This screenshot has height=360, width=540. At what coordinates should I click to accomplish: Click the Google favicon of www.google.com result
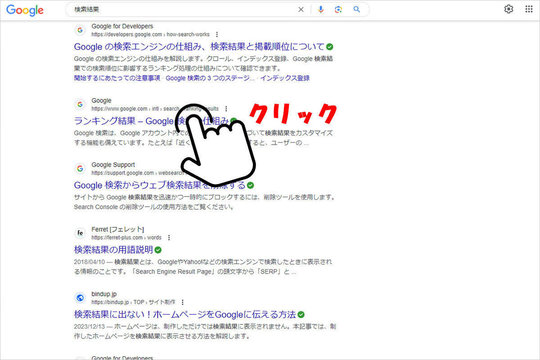pos(80,104)
